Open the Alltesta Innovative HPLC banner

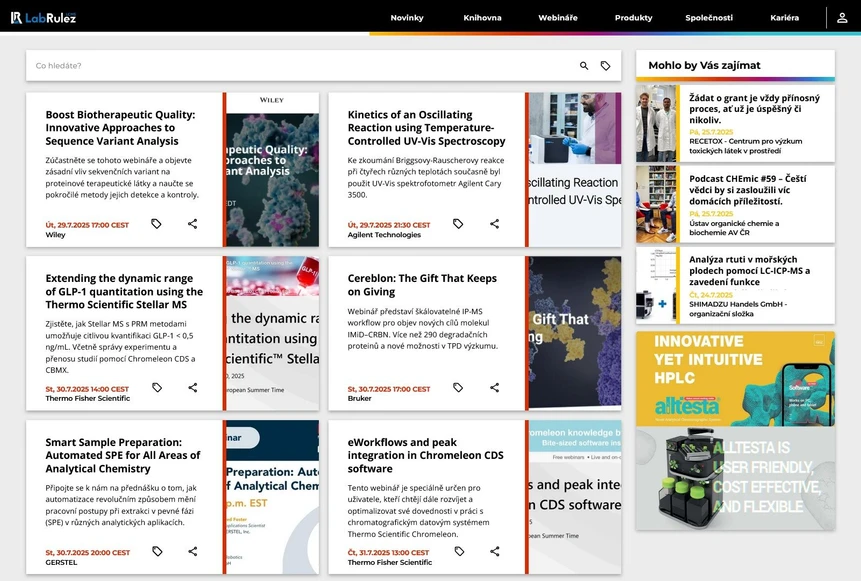pos(735,379)
